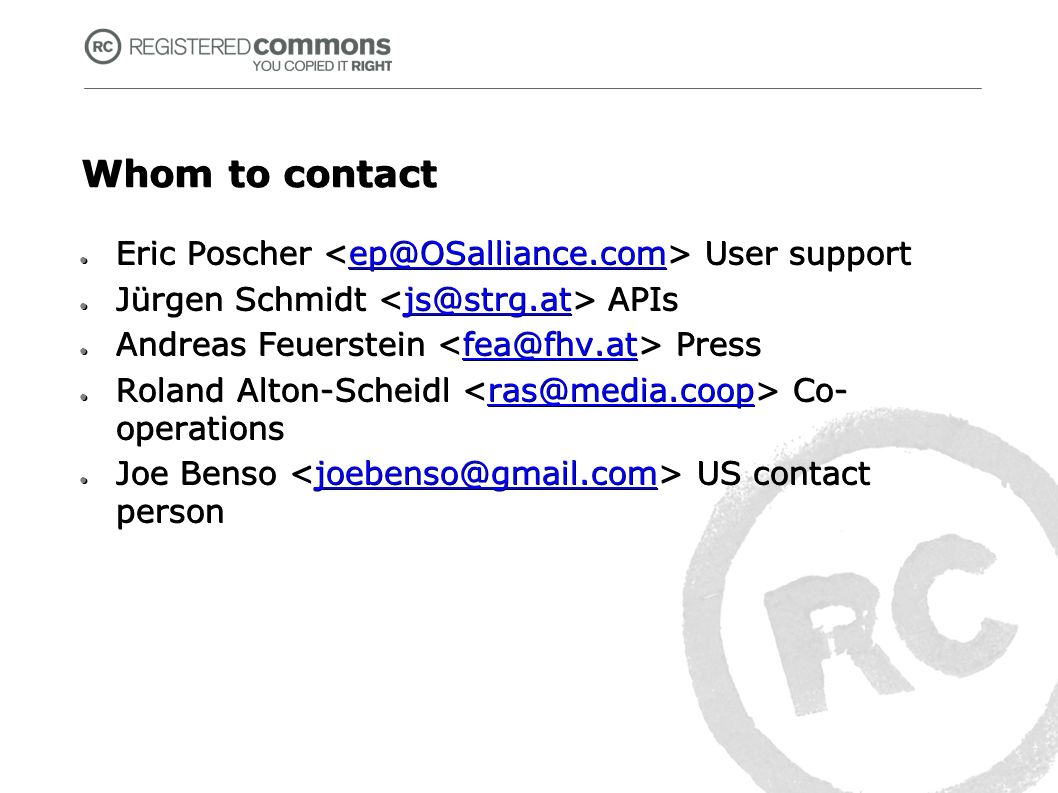
Task: Click the 'You copied it right' tagline
Action: (x=322, y=66)
